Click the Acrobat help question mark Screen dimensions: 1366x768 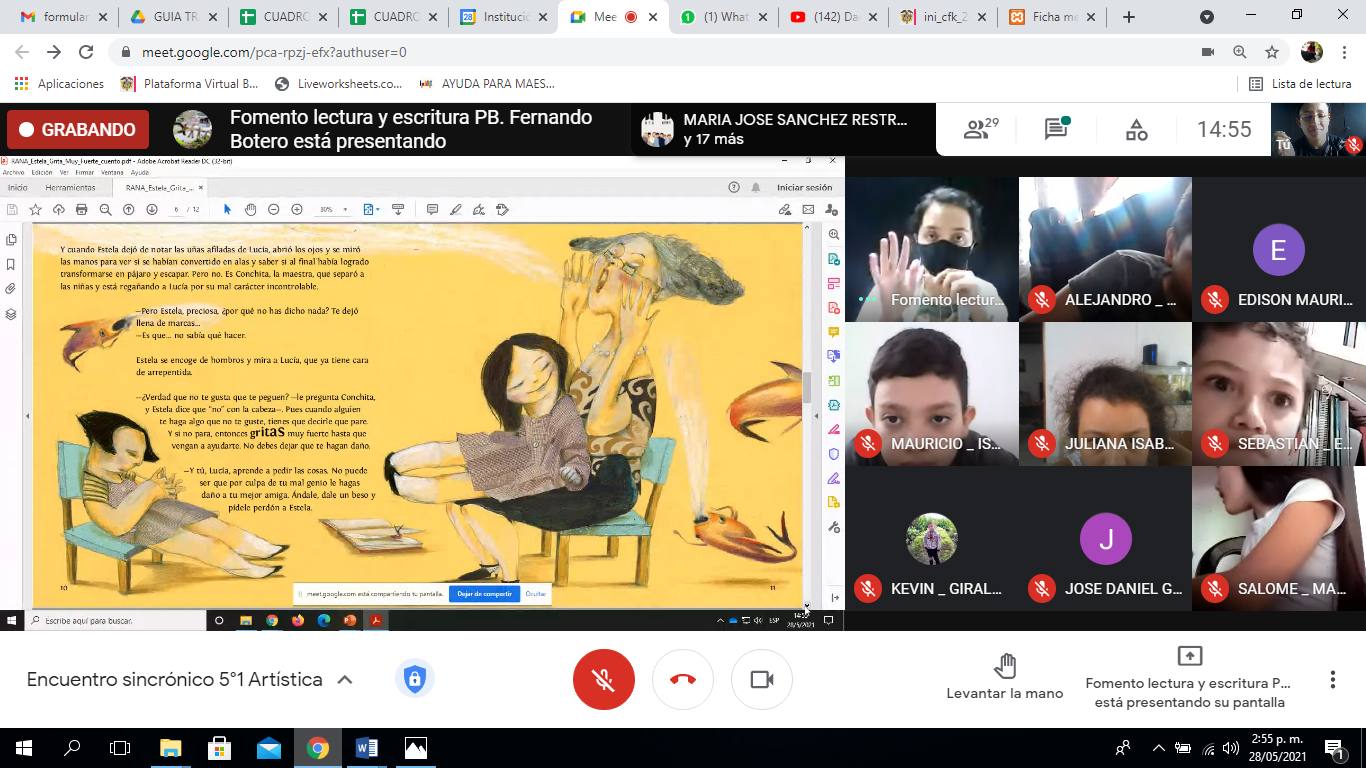(734, 187)
